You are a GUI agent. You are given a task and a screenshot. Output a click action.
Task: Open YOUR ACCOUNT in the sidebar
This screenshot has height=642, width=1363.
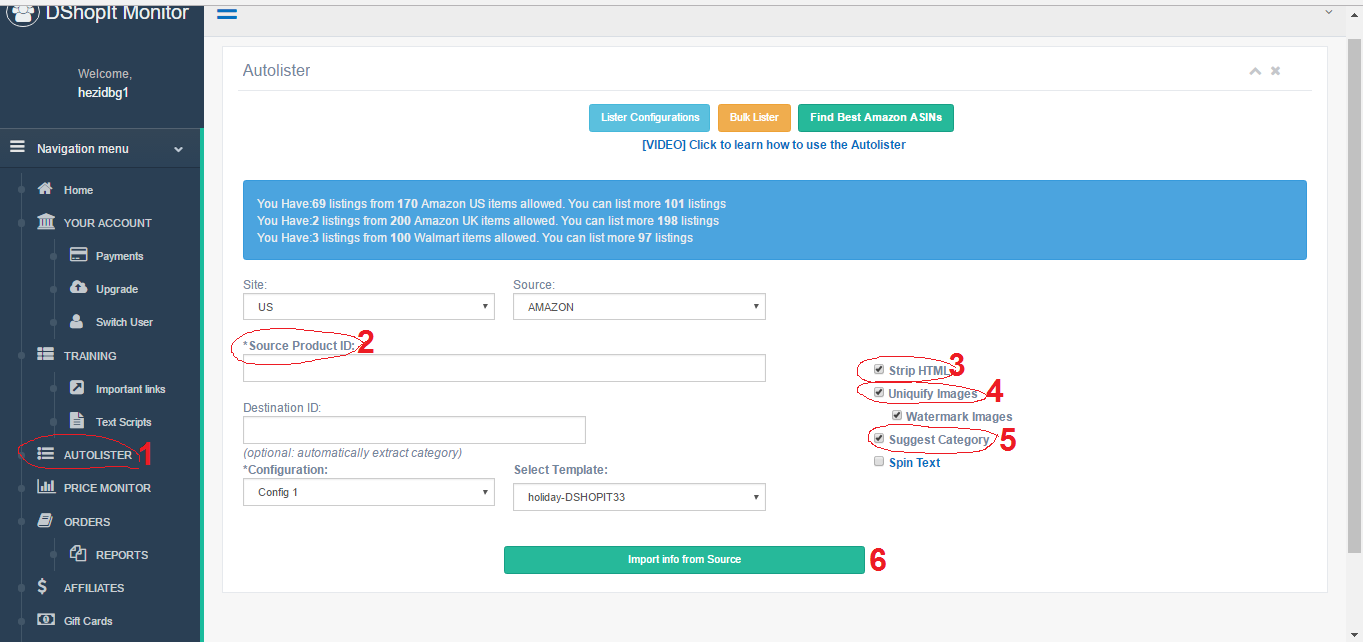click(107, 223)
